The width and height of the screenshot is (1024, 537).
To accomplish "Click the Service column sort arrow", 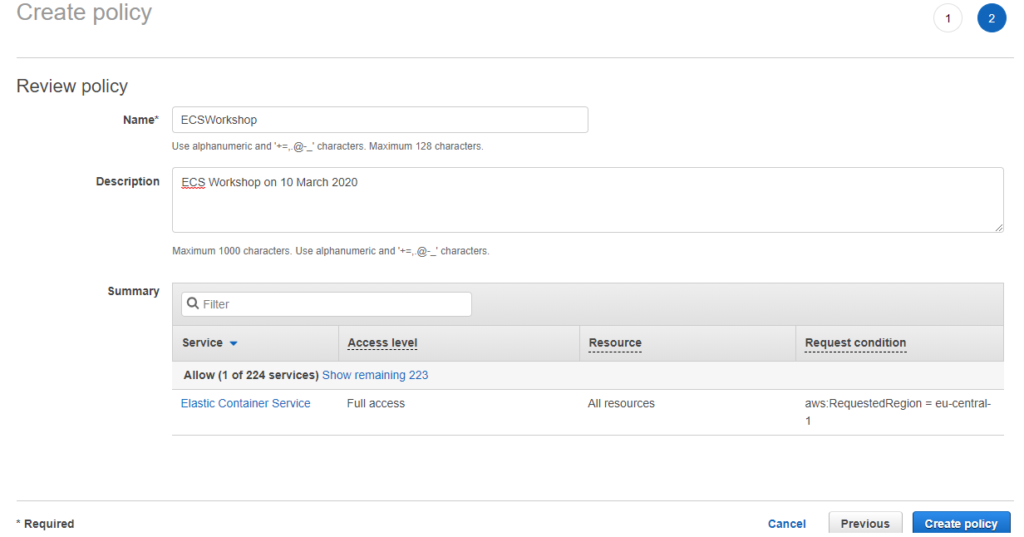I will pyautogui.click(x=234, y=343).
